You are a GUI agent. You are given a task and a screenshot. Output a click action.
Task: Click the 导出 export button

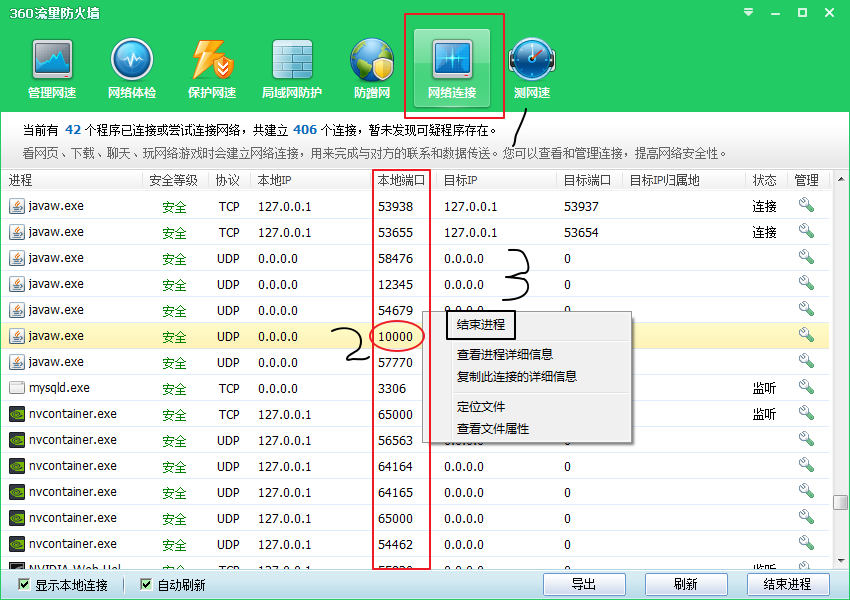(x=584, y=584)
